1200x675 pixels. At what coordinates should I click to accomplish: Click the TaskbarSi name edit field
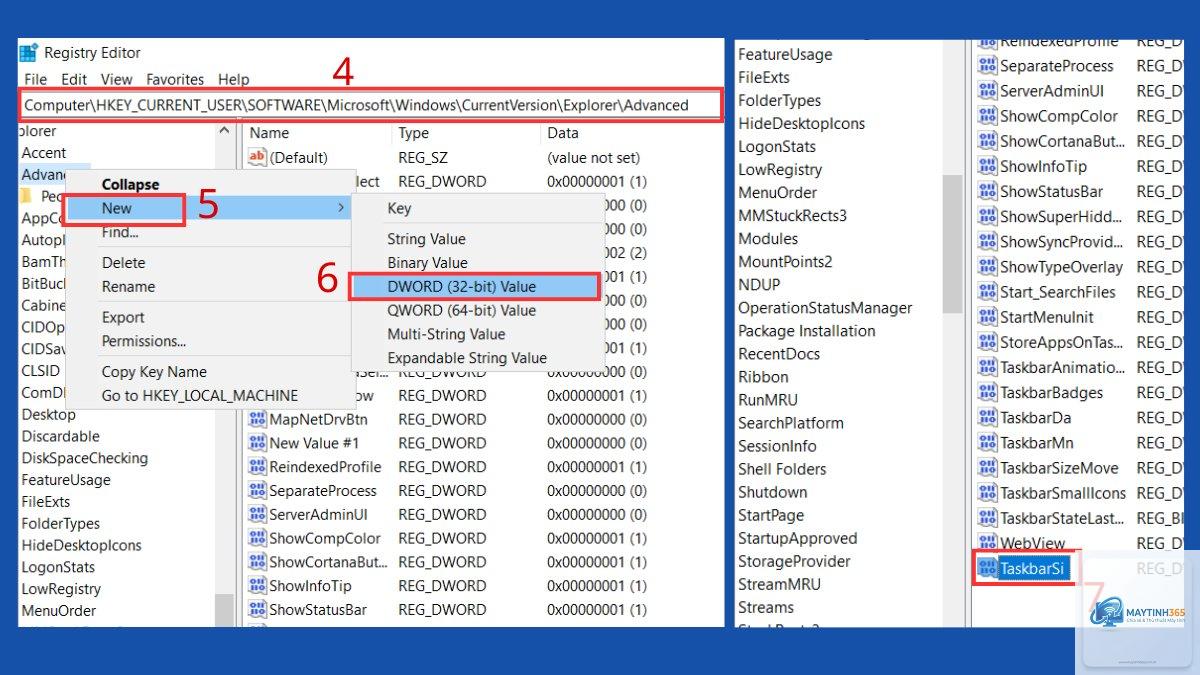[x=1034, y=568]
